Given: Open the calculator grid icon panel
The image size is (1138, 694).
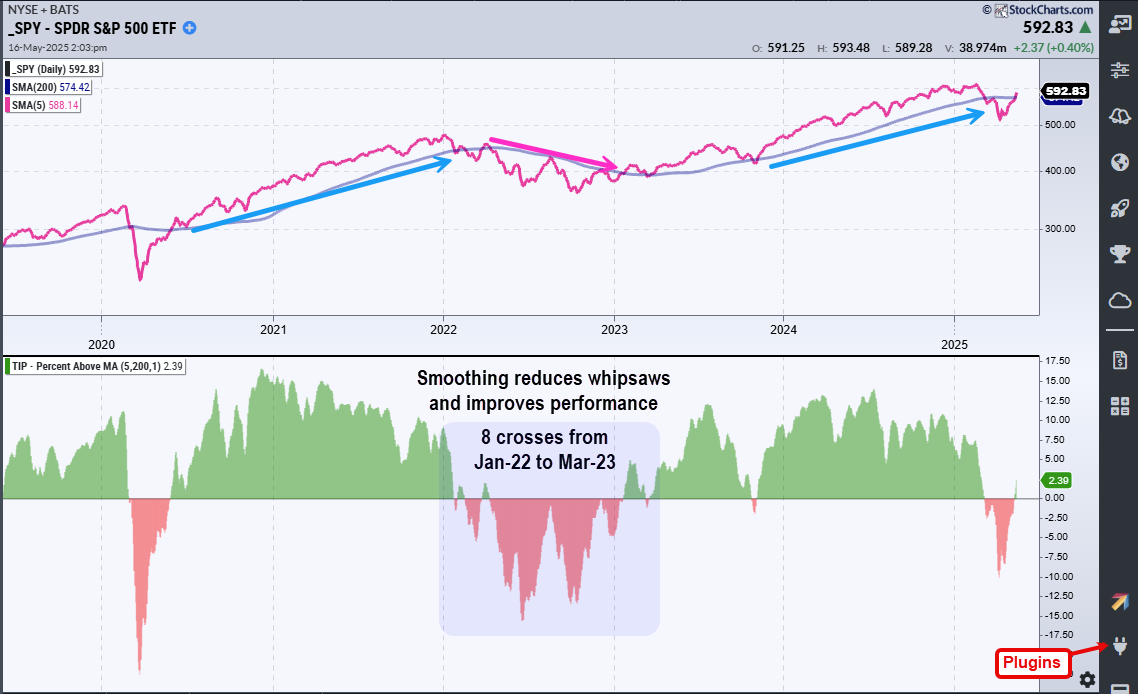Looking at the screenshot, I should (x=1120, y=406).
